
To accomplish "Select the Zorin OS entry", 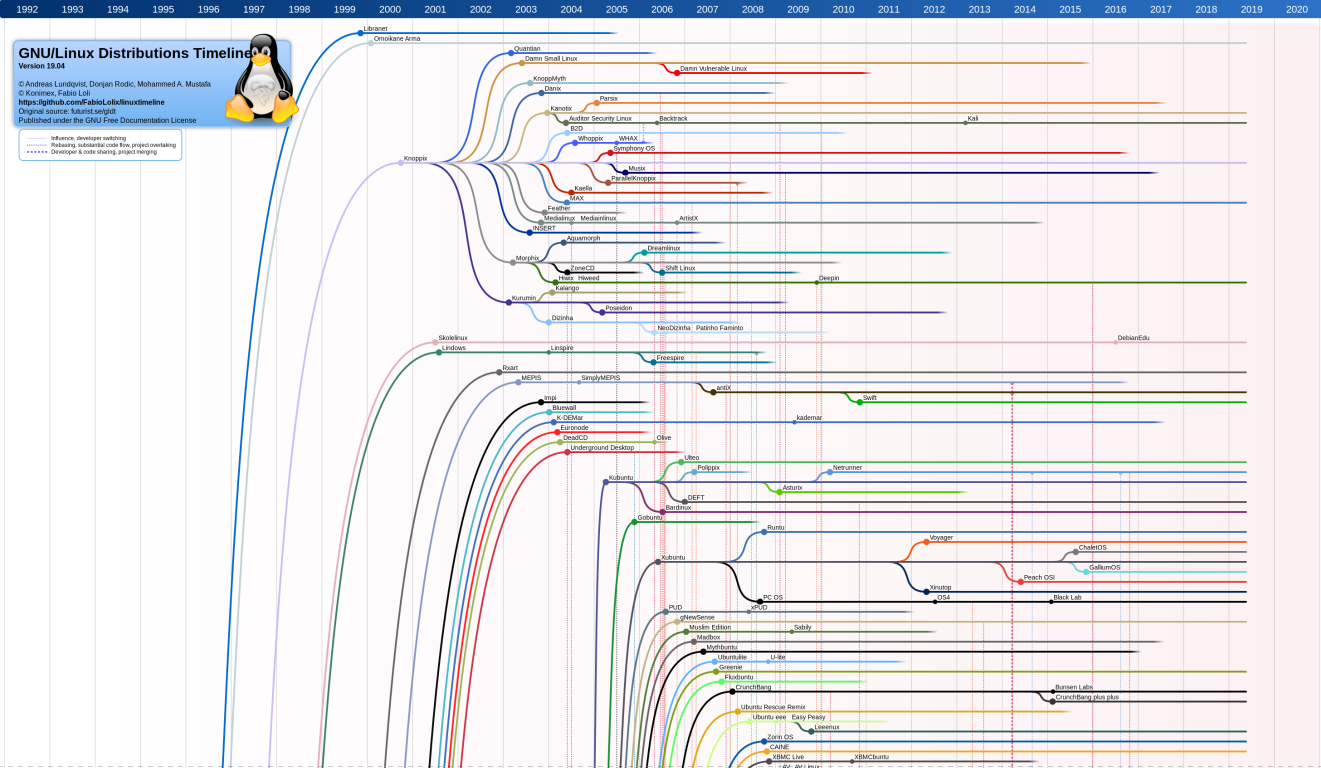I will click(780, 737).
